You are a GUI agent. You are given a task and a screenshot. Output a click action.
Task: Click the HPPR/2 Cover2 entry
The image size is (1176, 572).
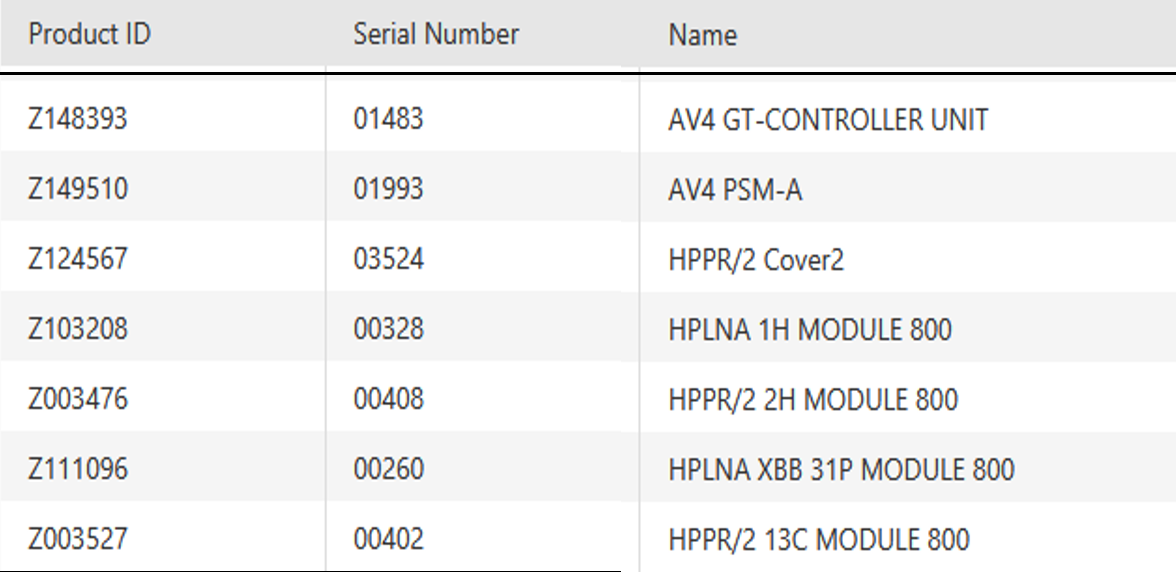(x=756, y=260)
